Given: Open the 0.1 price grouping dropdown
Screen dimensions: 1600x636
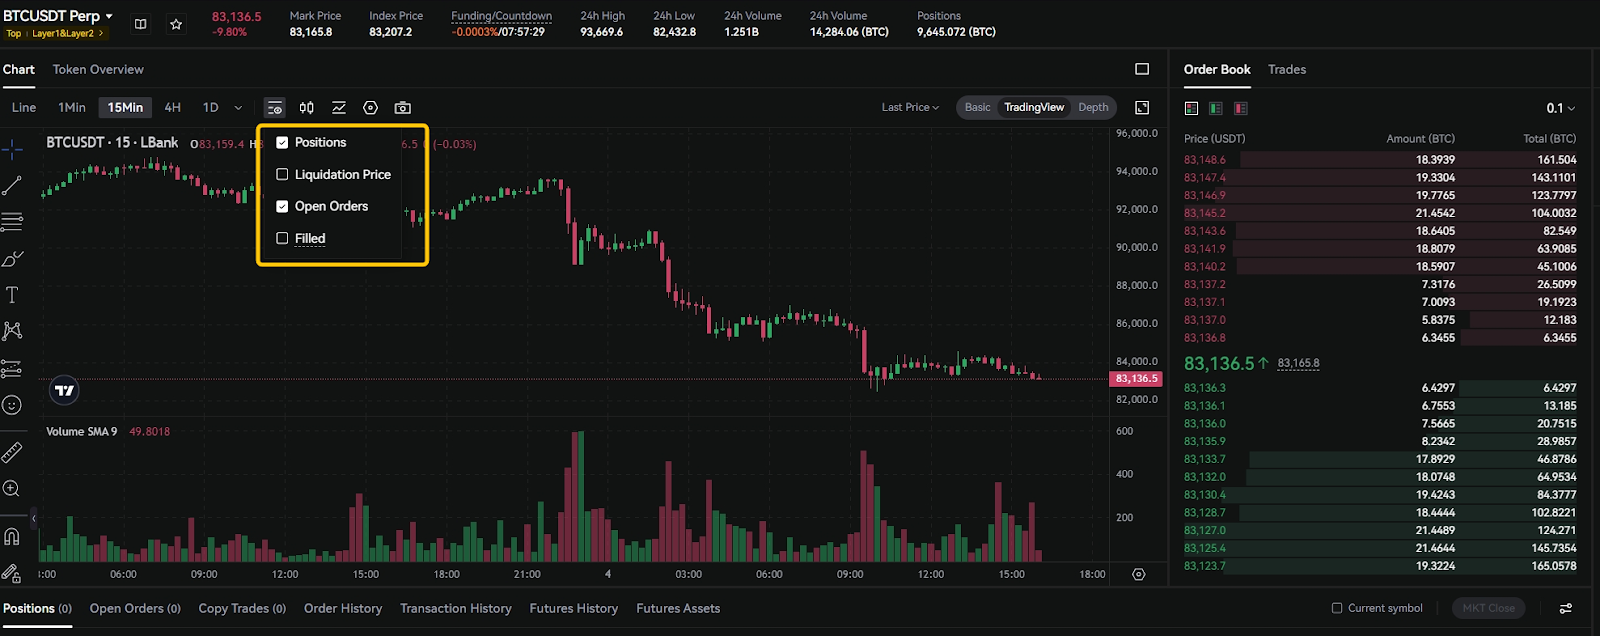Looking at the screenshot, I should pos(1560,108).
